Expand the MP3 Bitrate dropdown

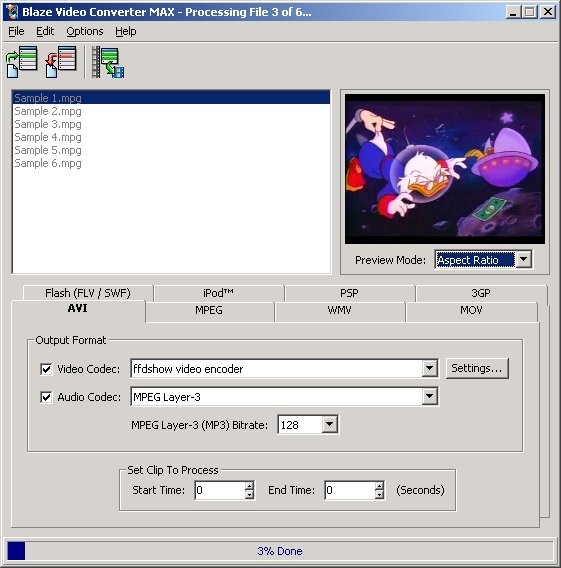pyautogui.click(x=330, y=424)
